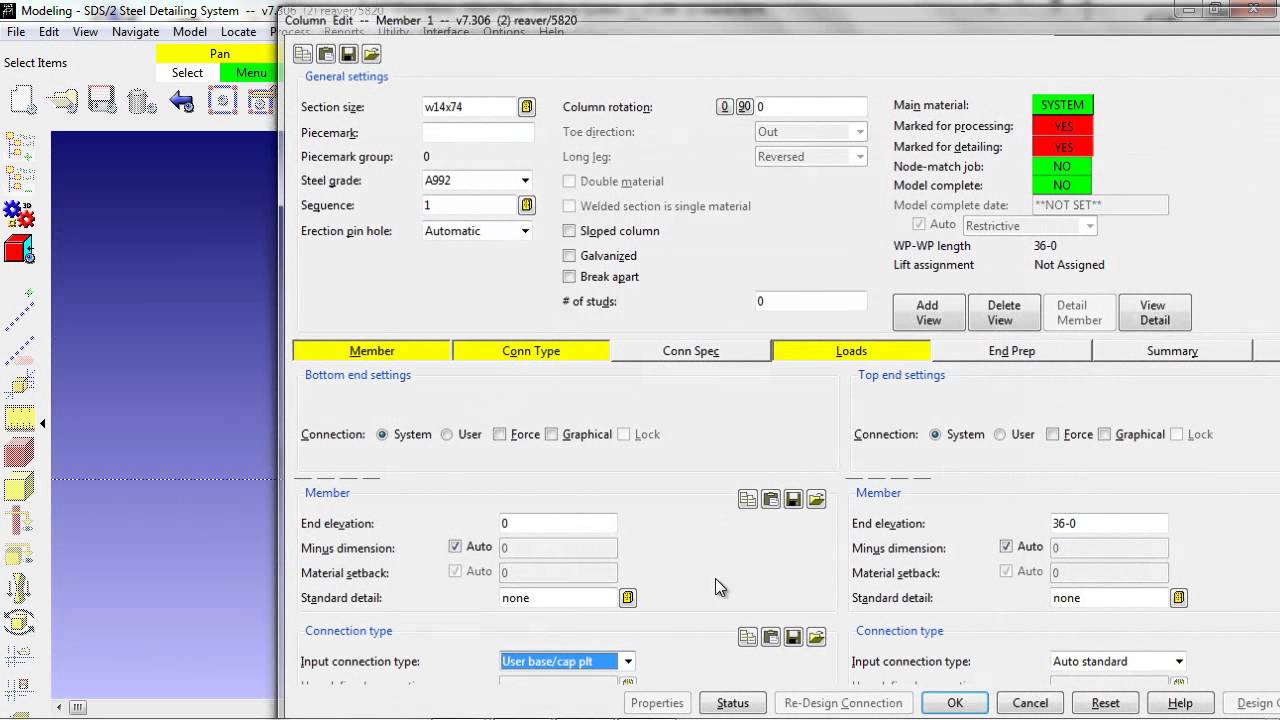Open the Erection pin hole dropdown

pyautogui.click(x=525, y=231)
